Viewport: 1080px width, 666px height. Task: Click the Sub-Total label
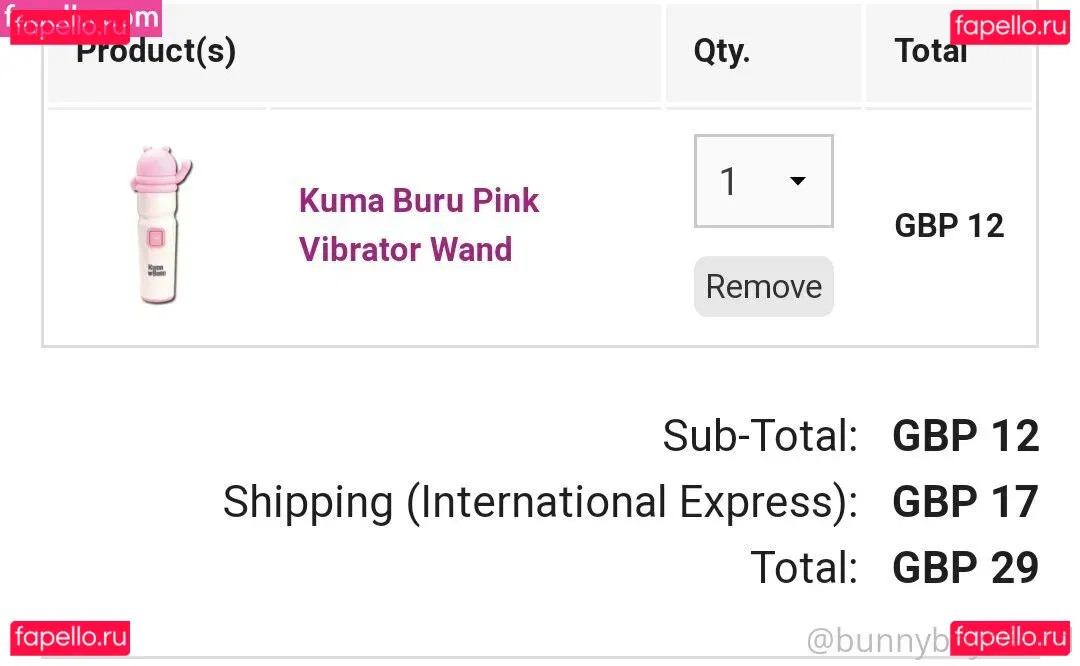click(x=760, y=436)
